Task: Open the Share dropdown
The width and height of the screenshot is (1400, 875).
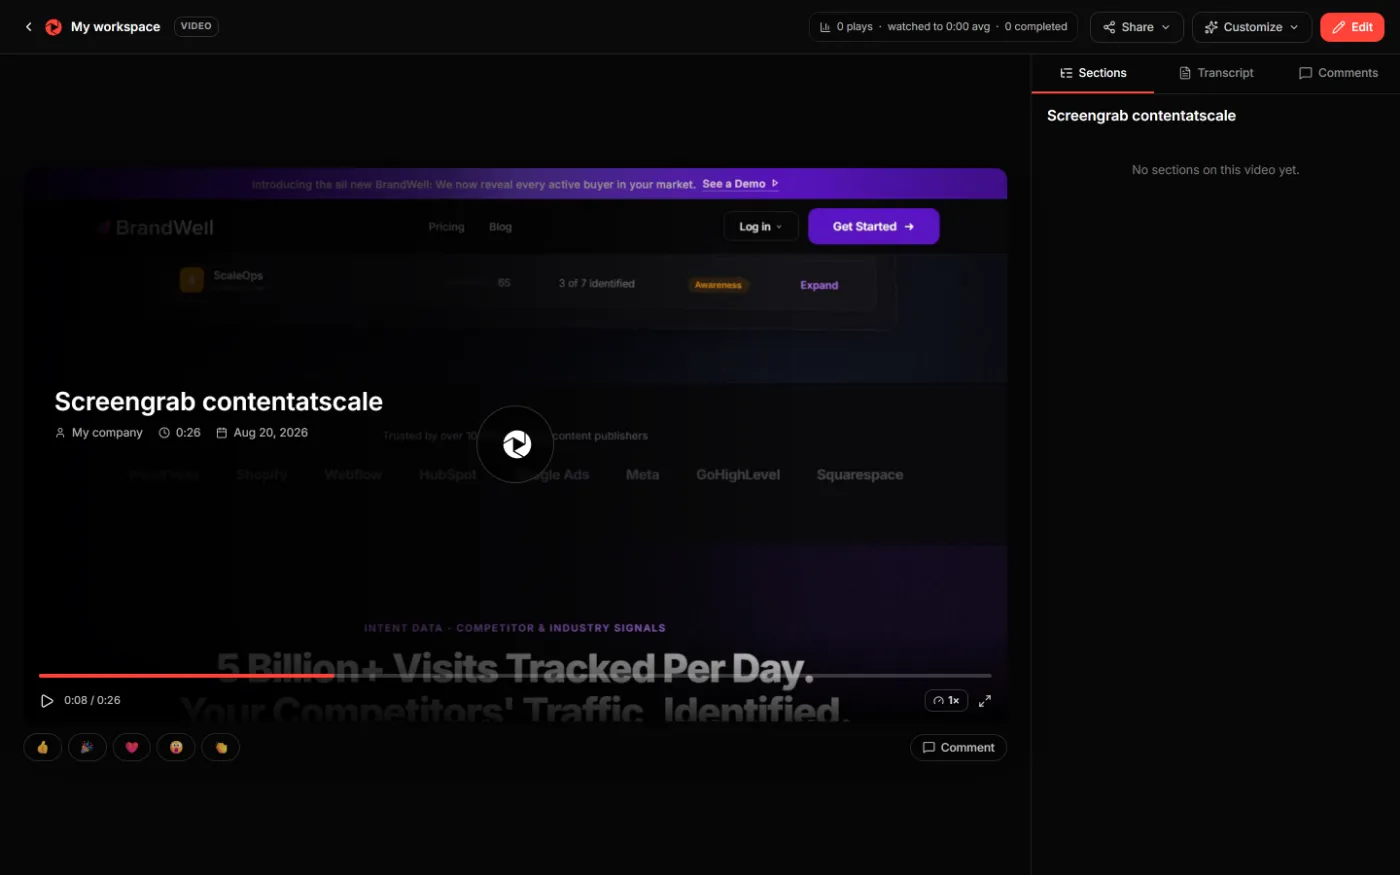Action: tap(1136, 27)
